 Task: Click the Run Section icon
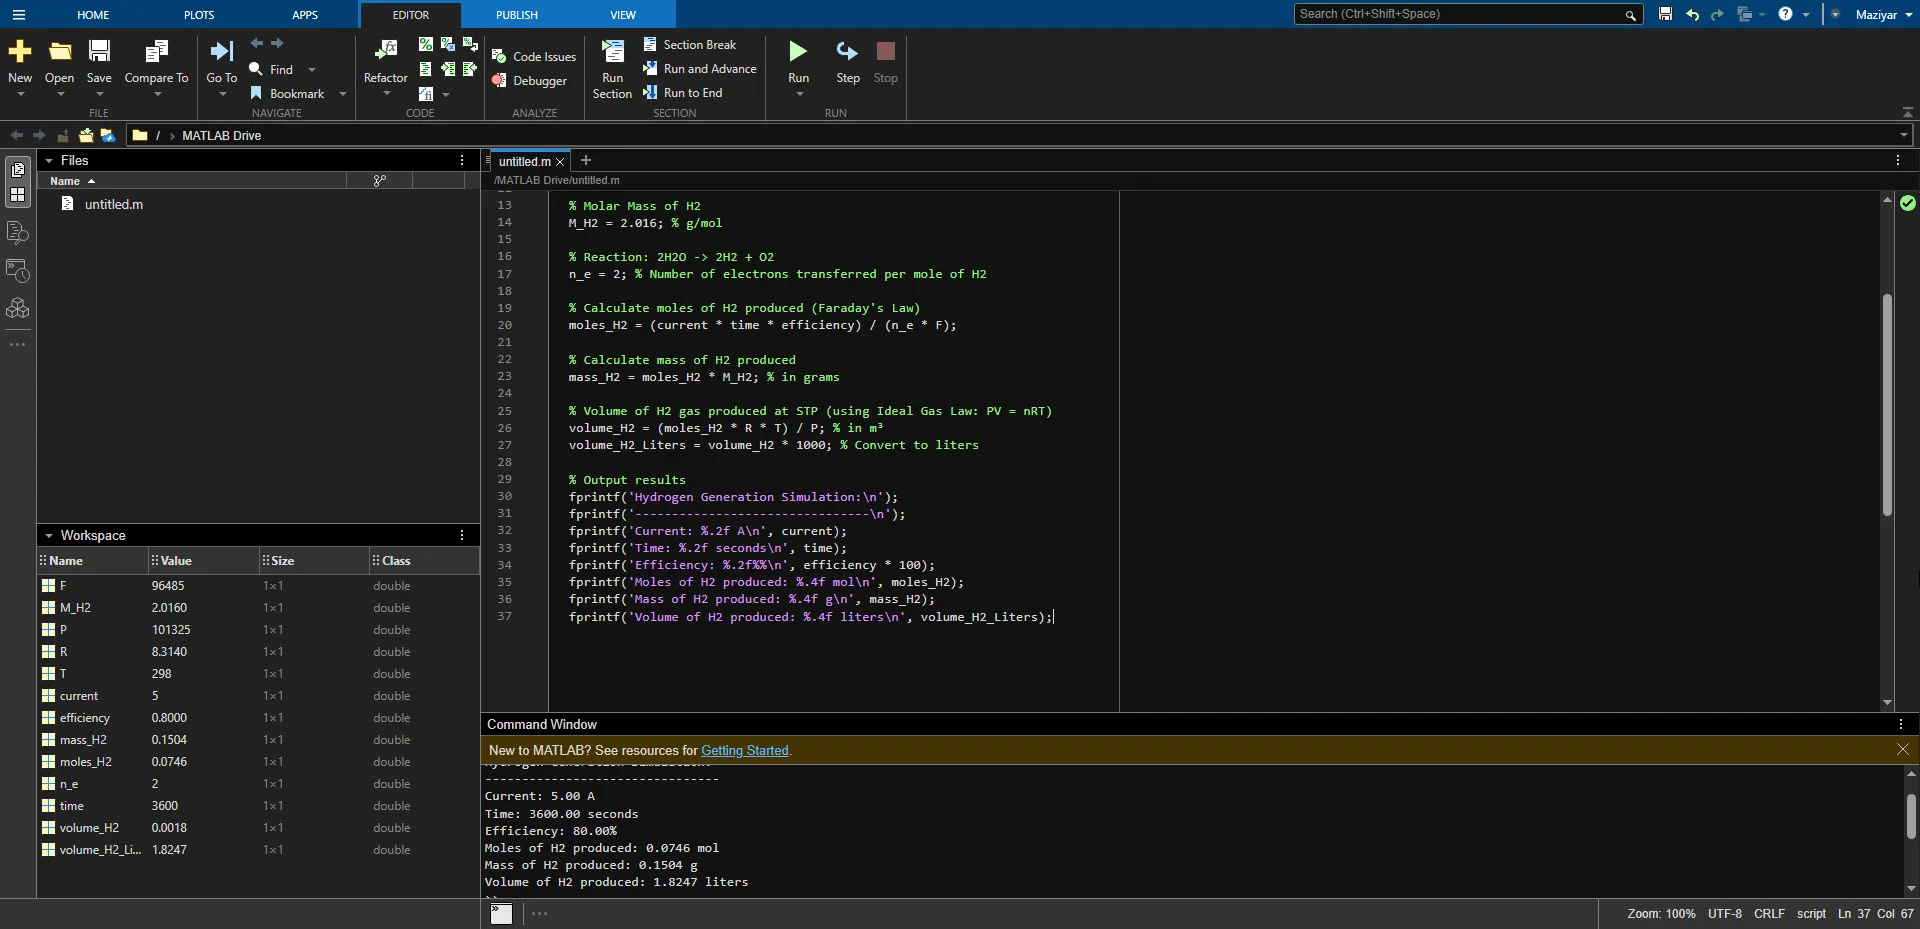(612, 51)
